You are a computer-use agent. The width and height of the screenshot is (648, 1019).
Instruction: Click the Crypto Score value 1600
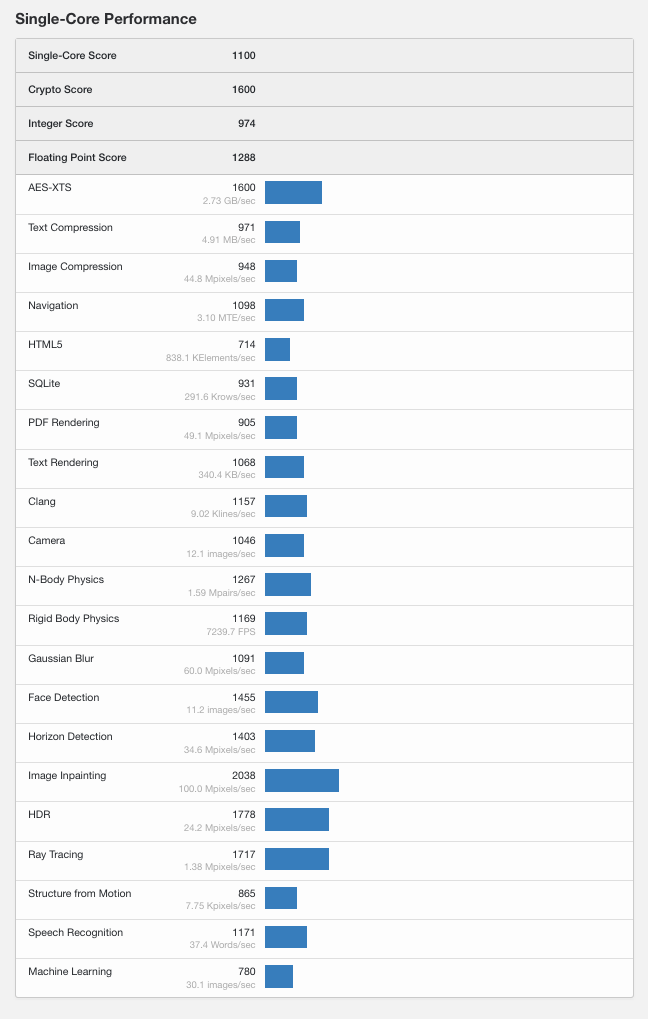[243, 90]
